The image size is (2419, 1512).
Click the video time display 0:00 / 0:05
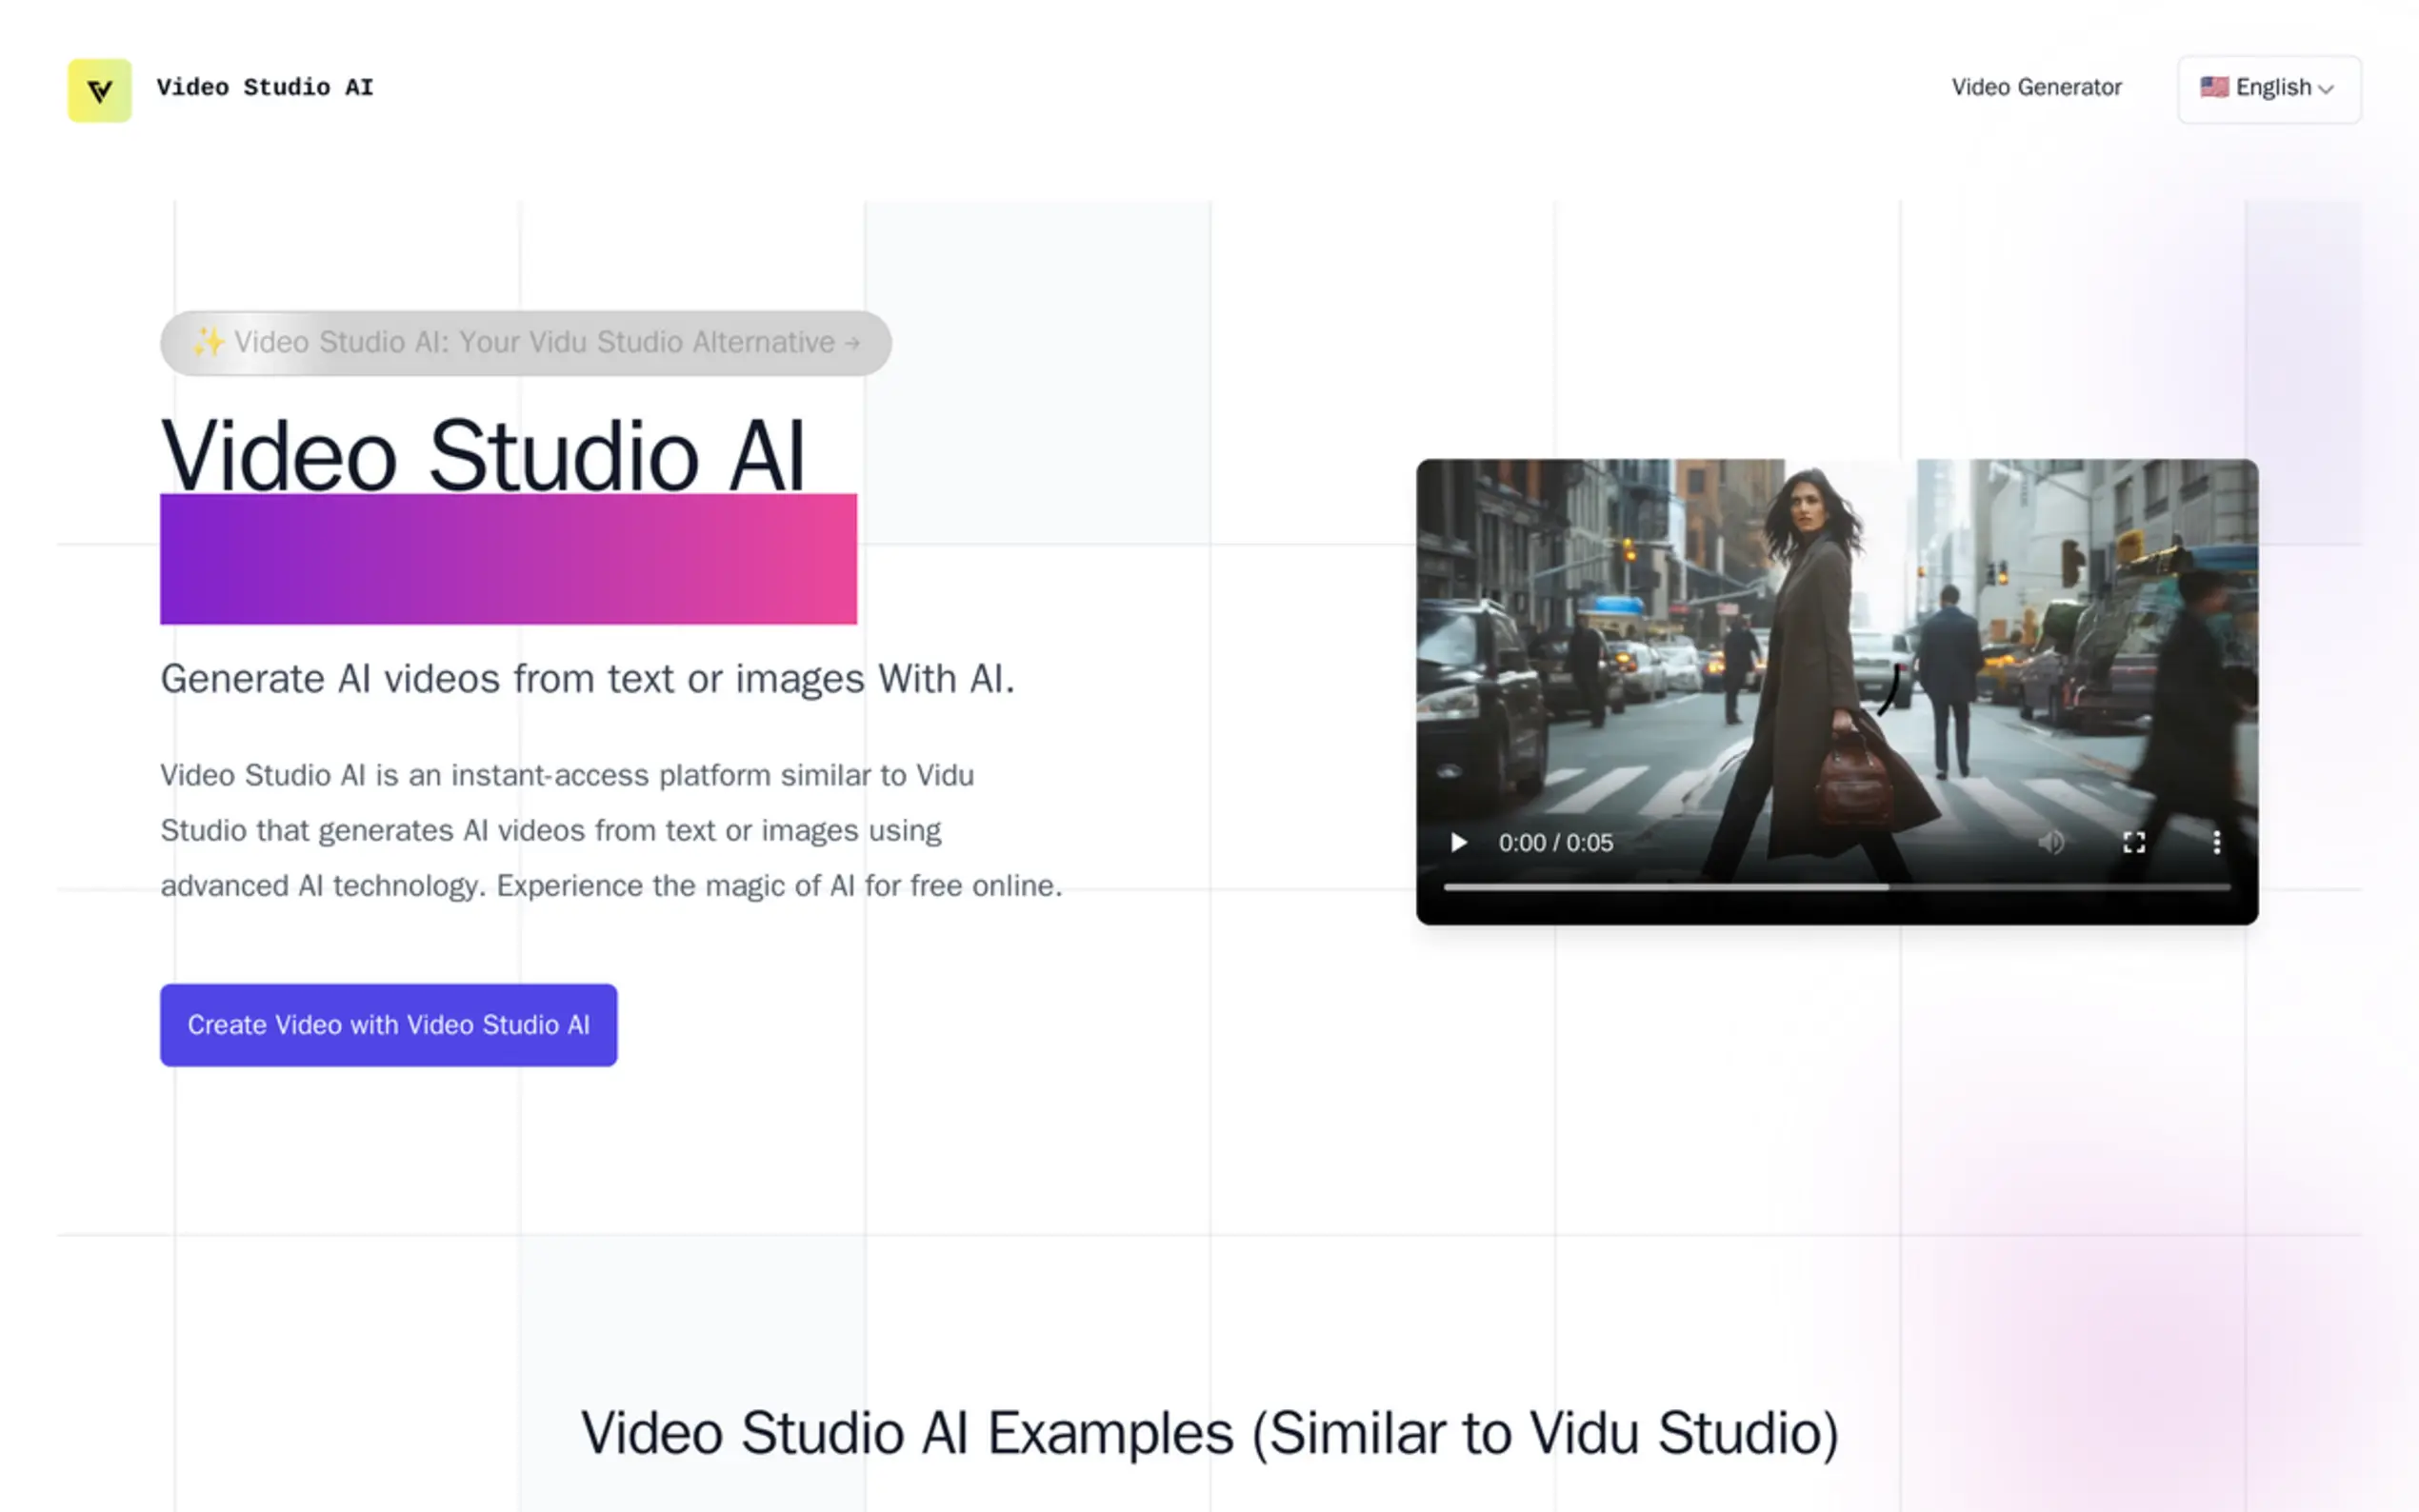click(1554, 842)
